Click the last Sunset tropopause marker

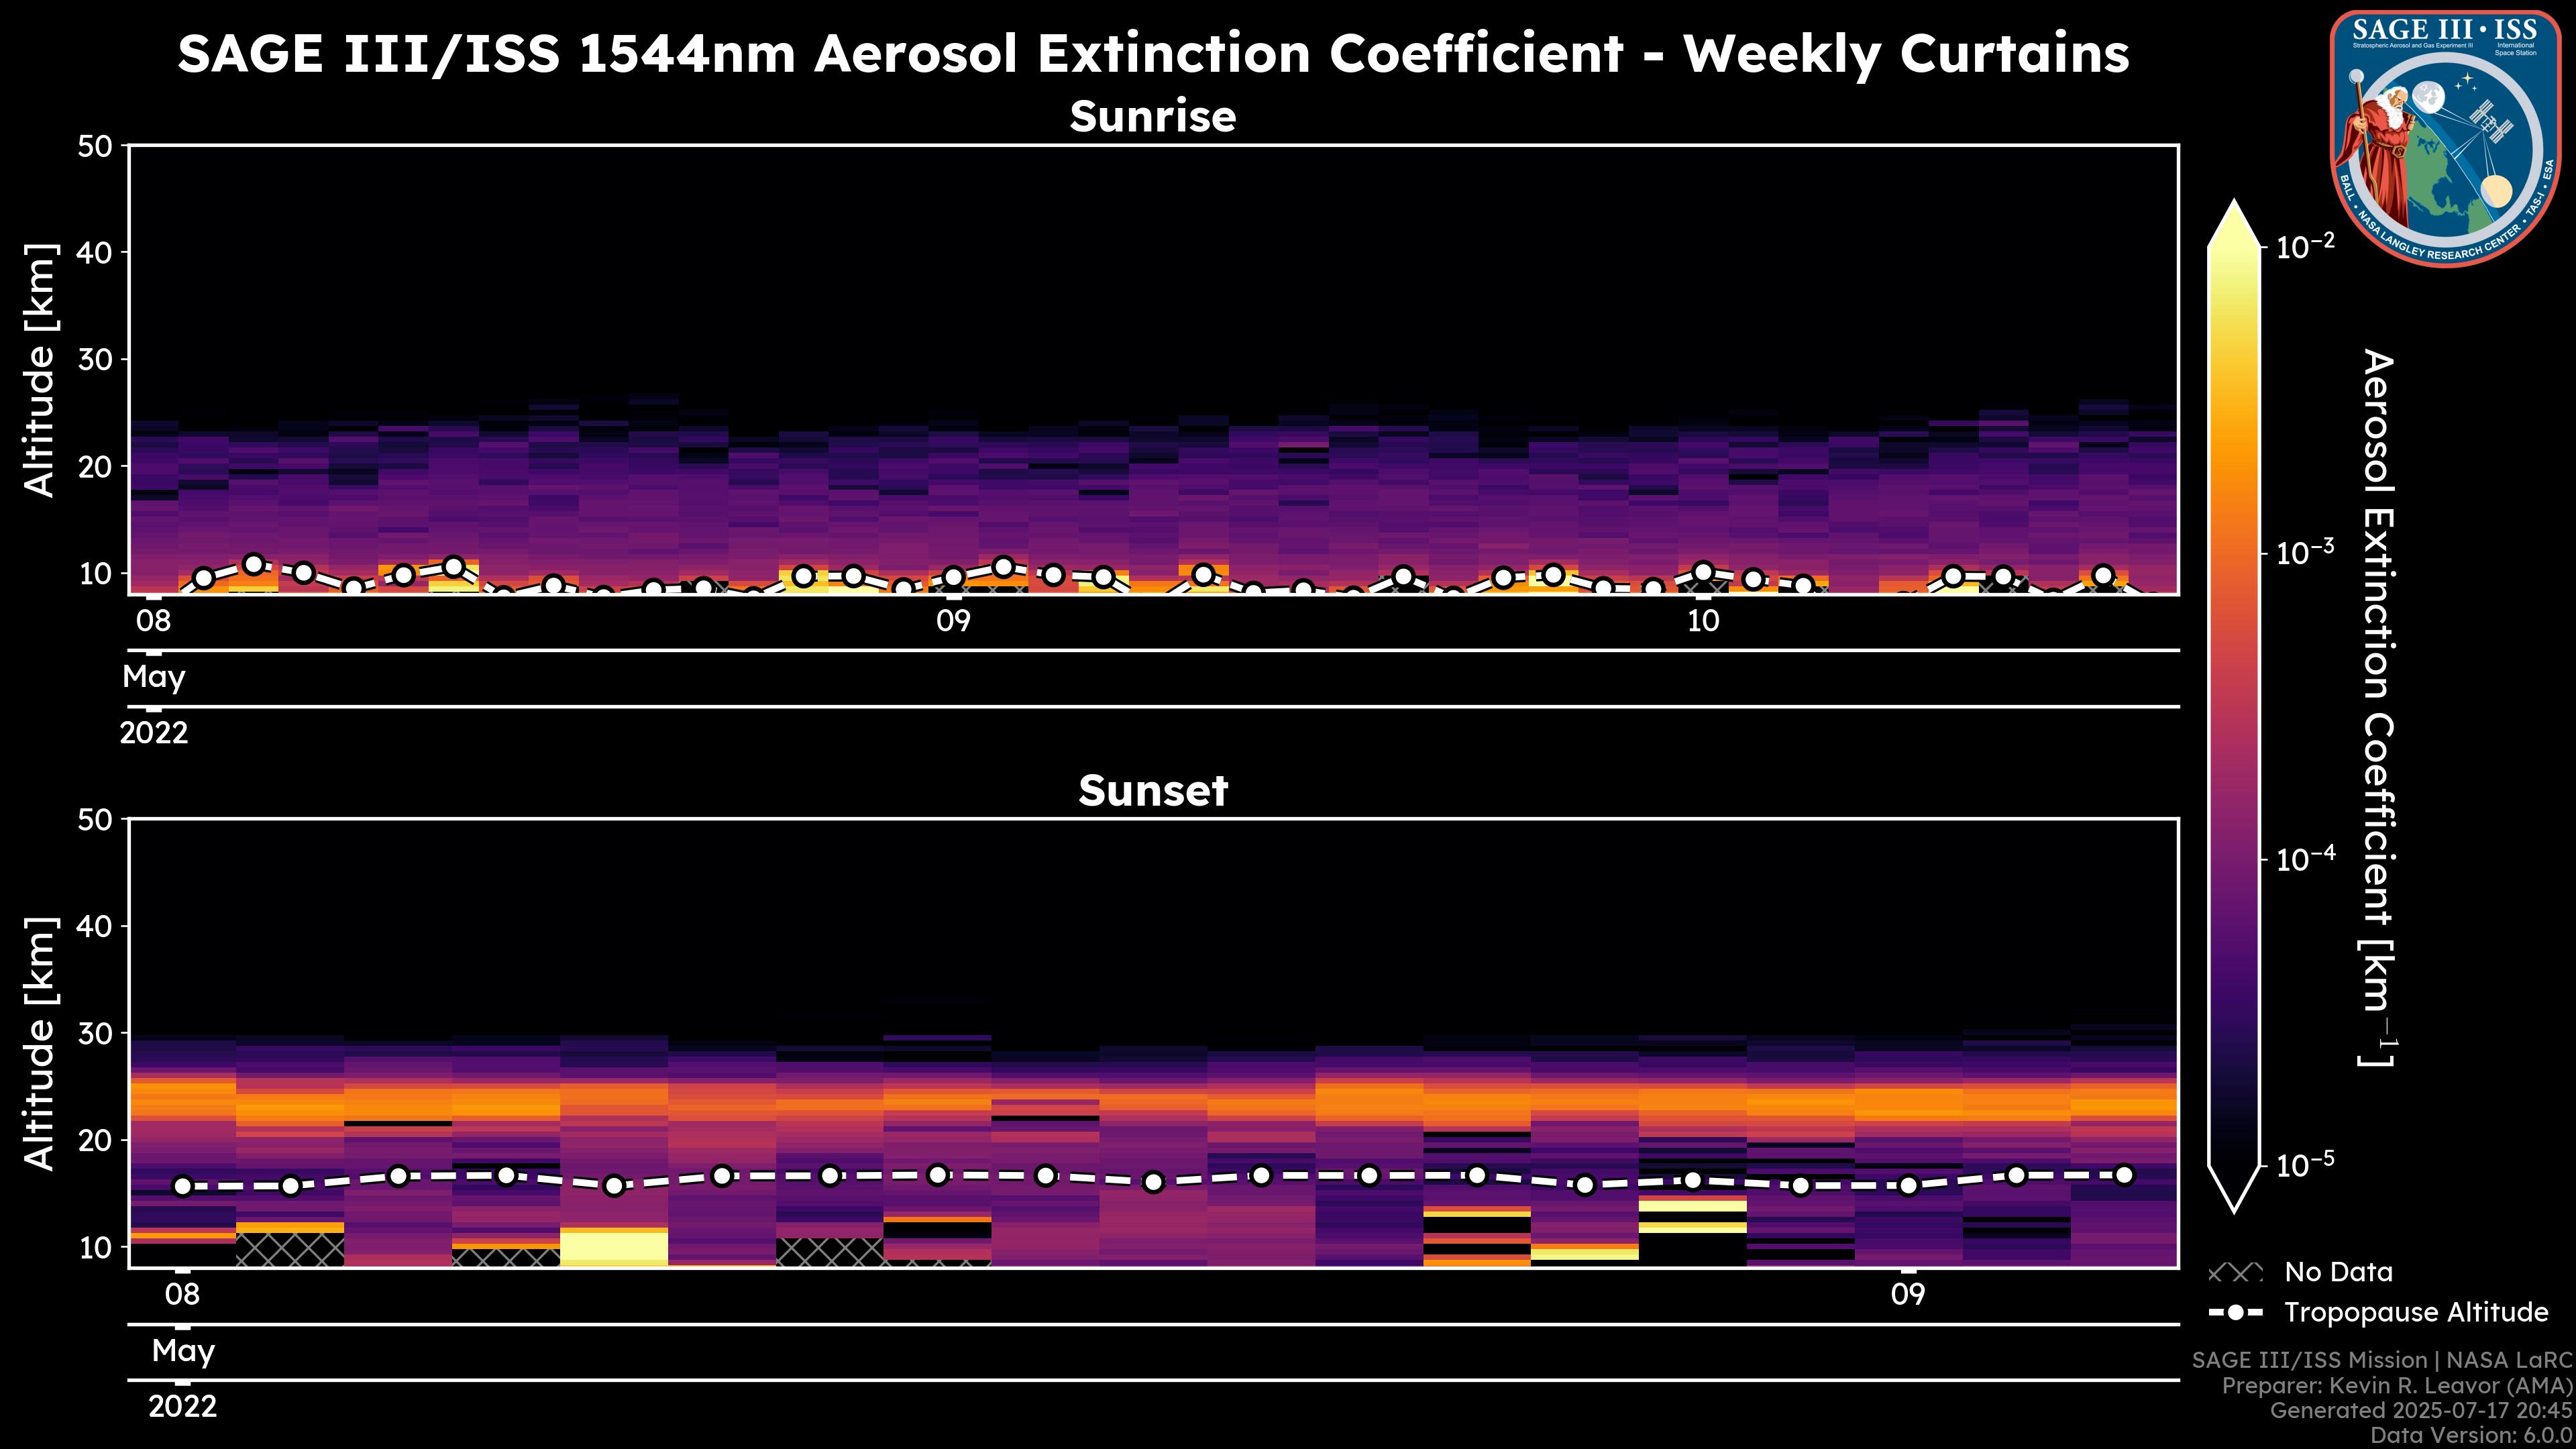[x=2124, y=1175]
